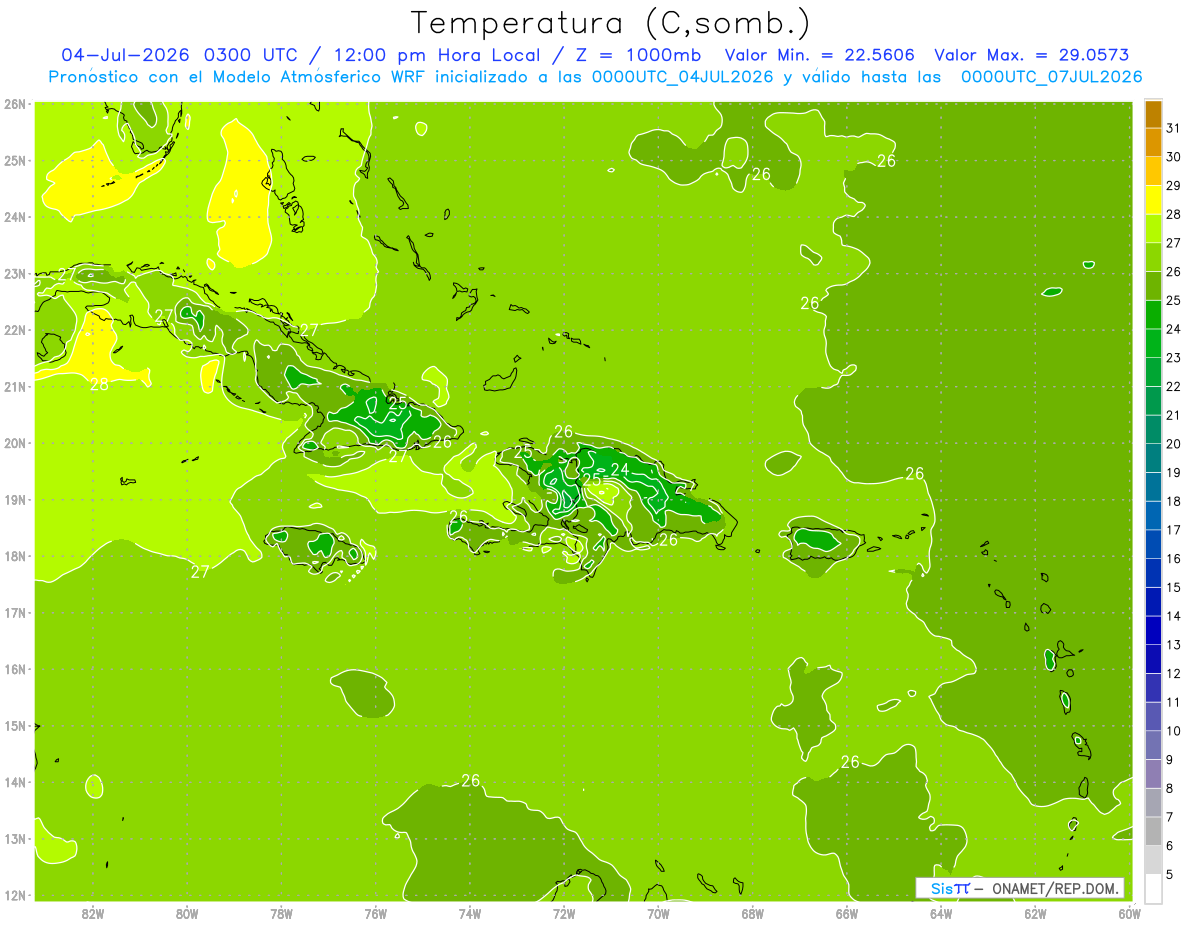Click the green cool patch over Jamaica
The image size is (1200, 927).
click(x=322, y=544)
